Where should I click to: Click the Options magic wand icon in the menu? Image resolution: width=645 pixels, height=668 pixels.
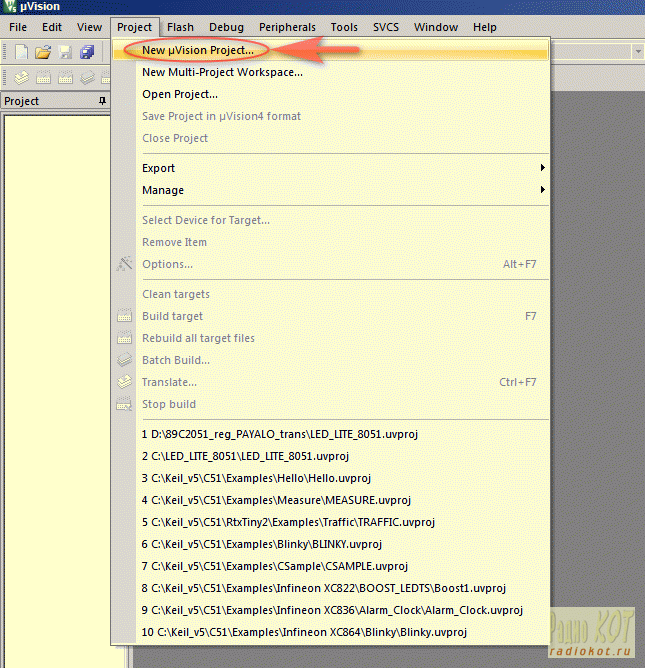pos(124,264)
